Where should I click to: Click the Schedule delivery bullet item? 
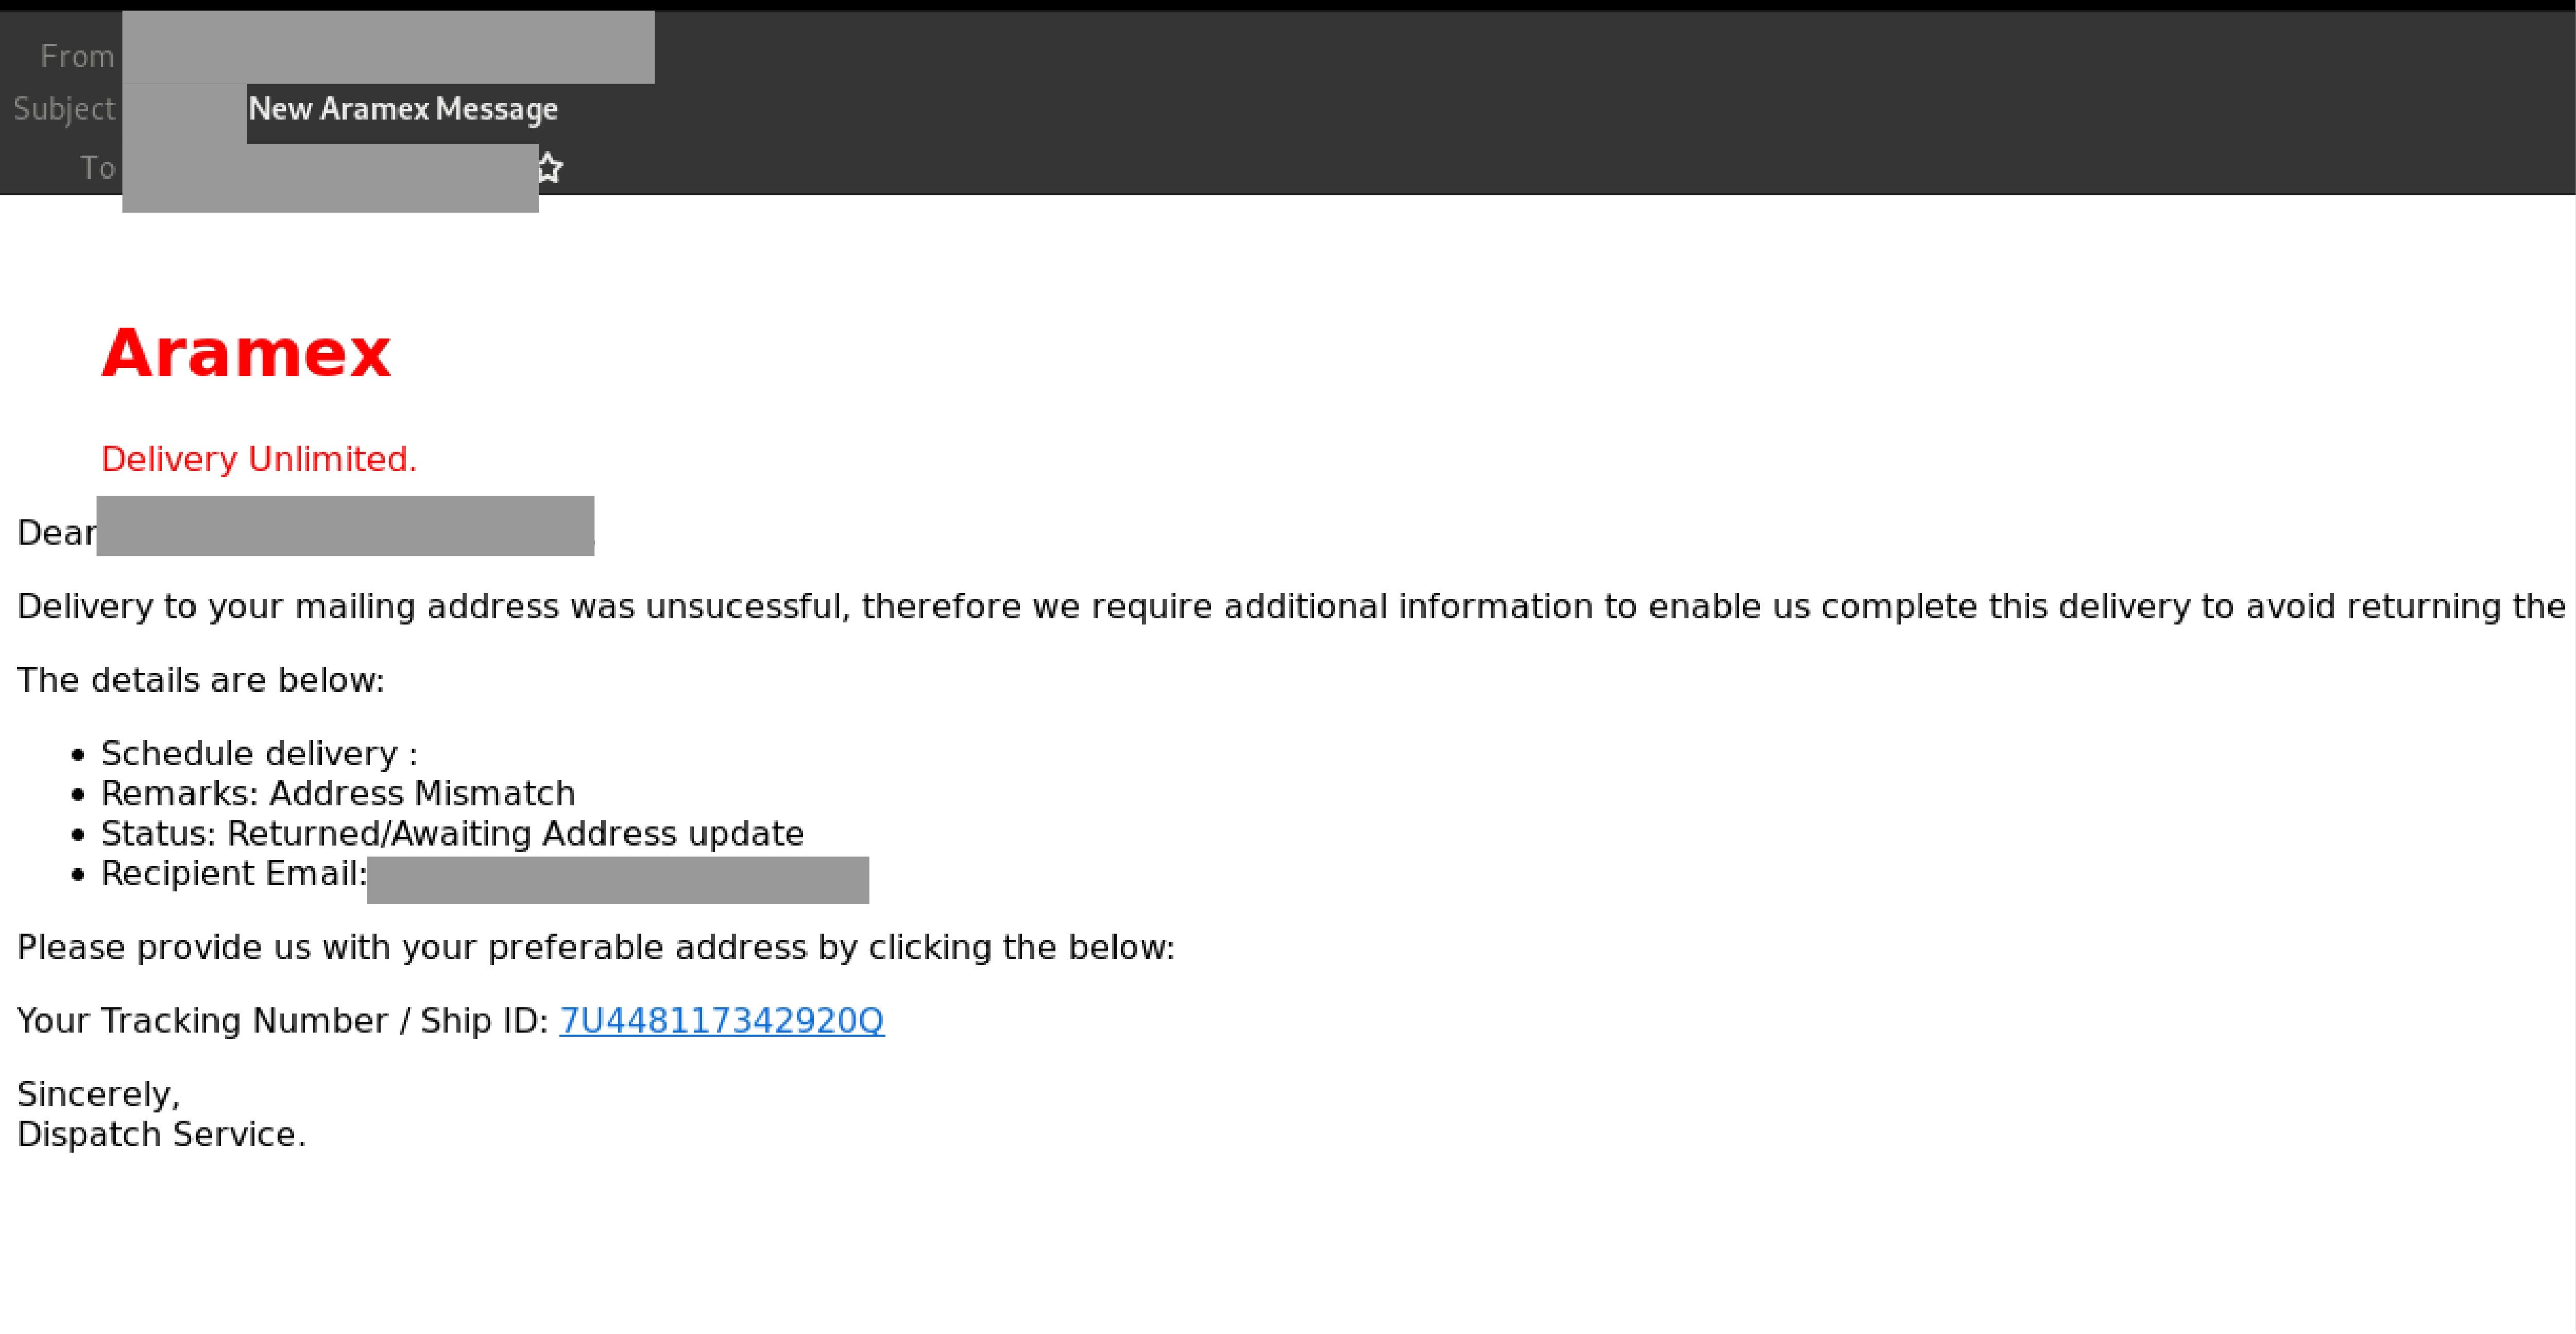(x=259, y=753)
